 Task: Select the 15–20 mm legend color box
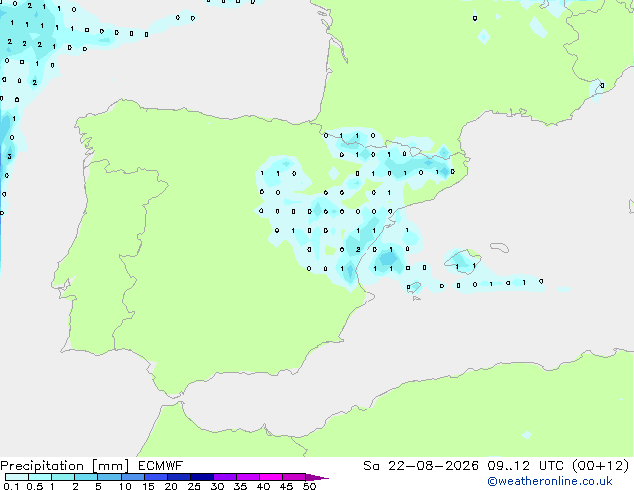[x=156, y=477]
